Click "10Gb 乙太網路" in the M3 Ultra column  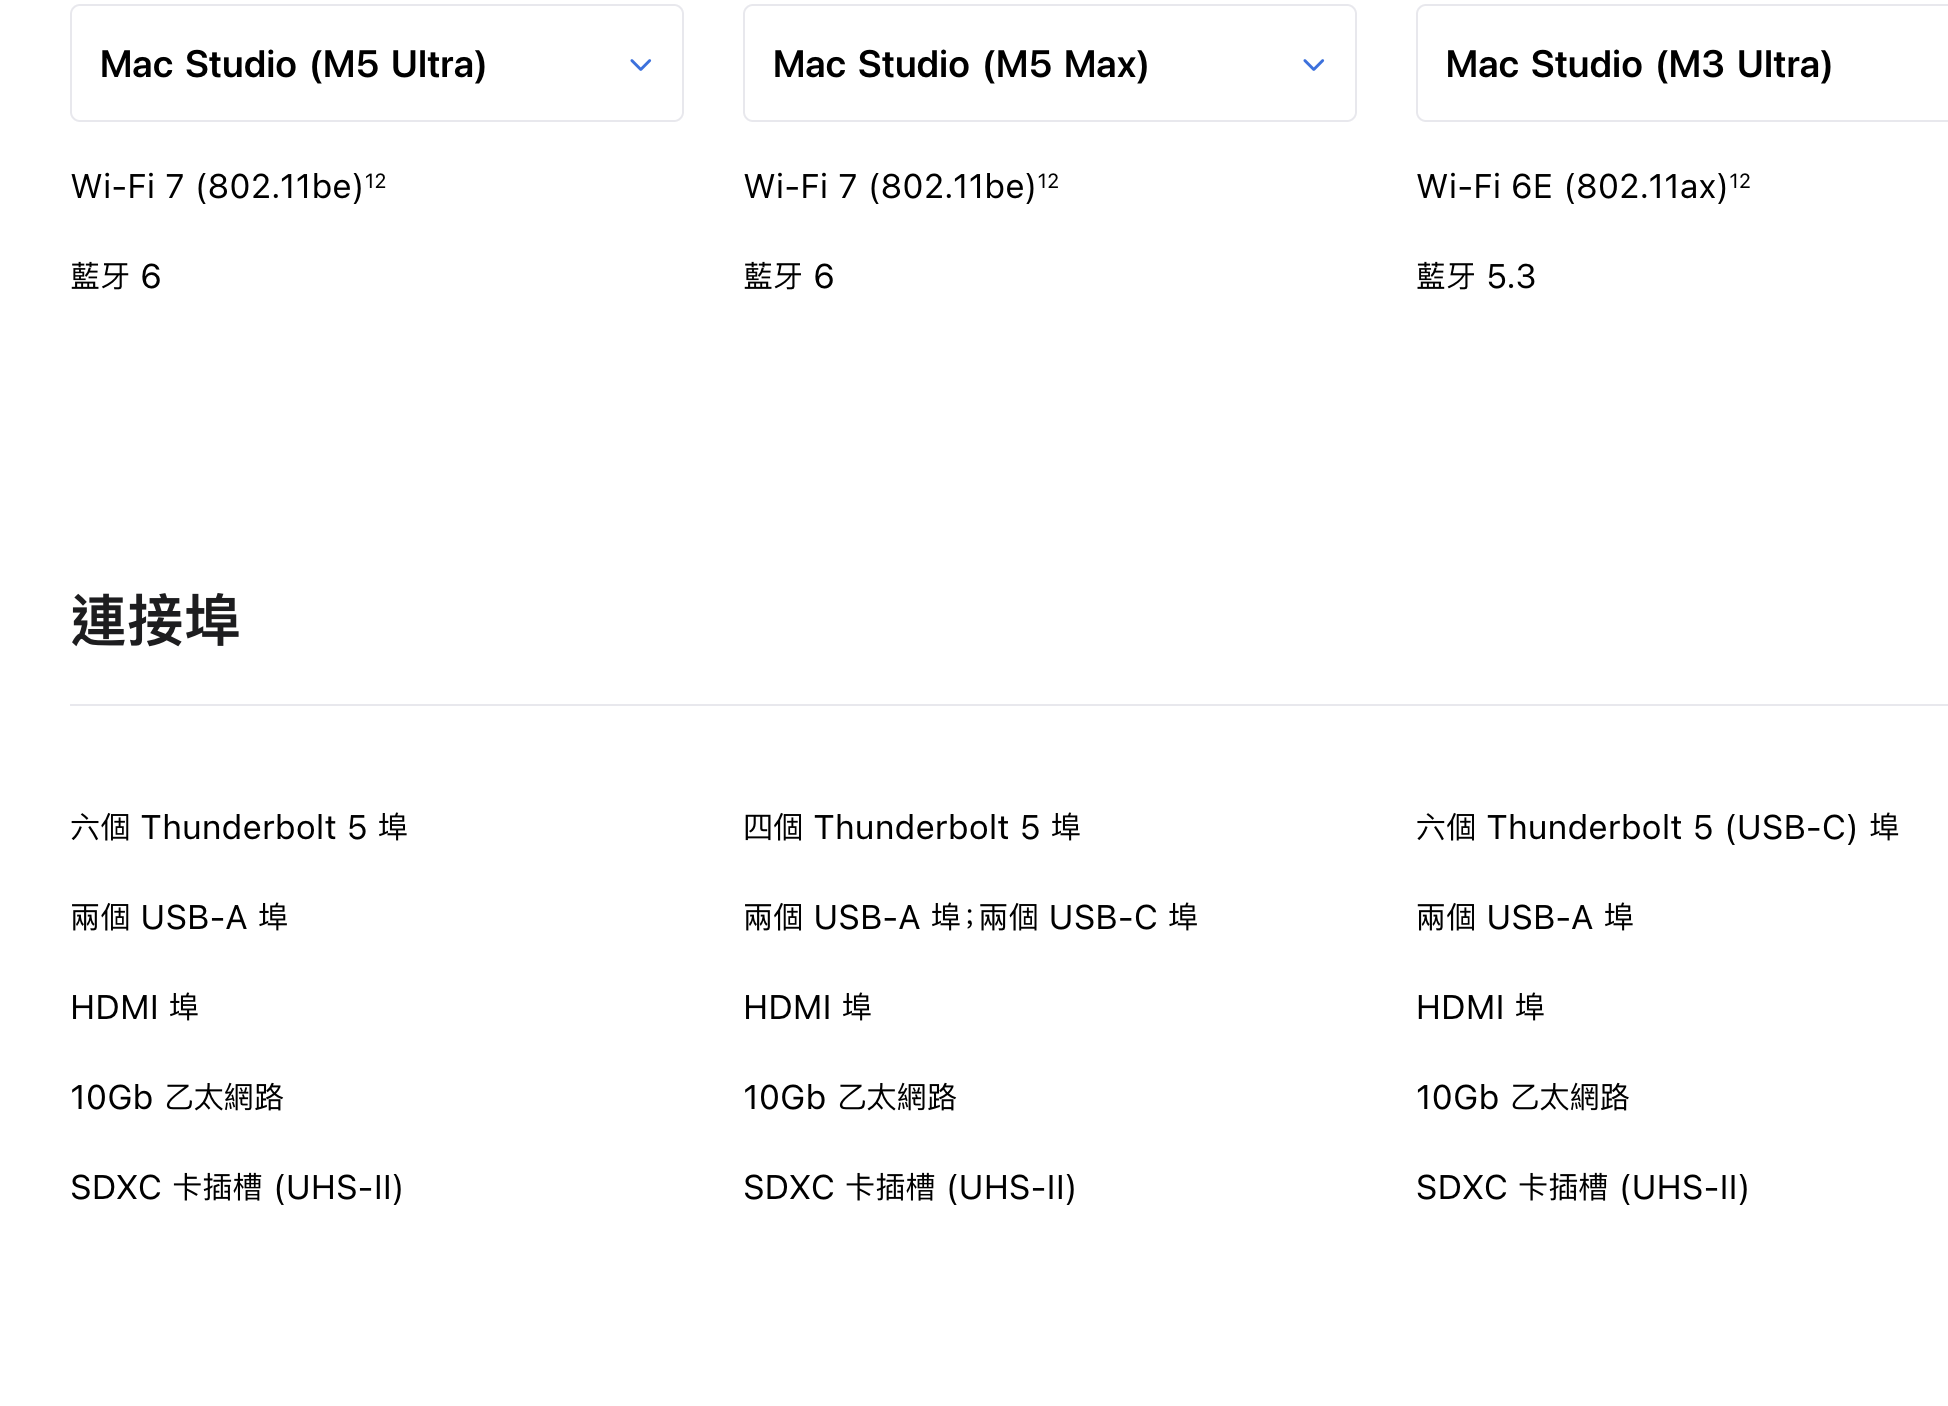[x=1524, y=1097]
